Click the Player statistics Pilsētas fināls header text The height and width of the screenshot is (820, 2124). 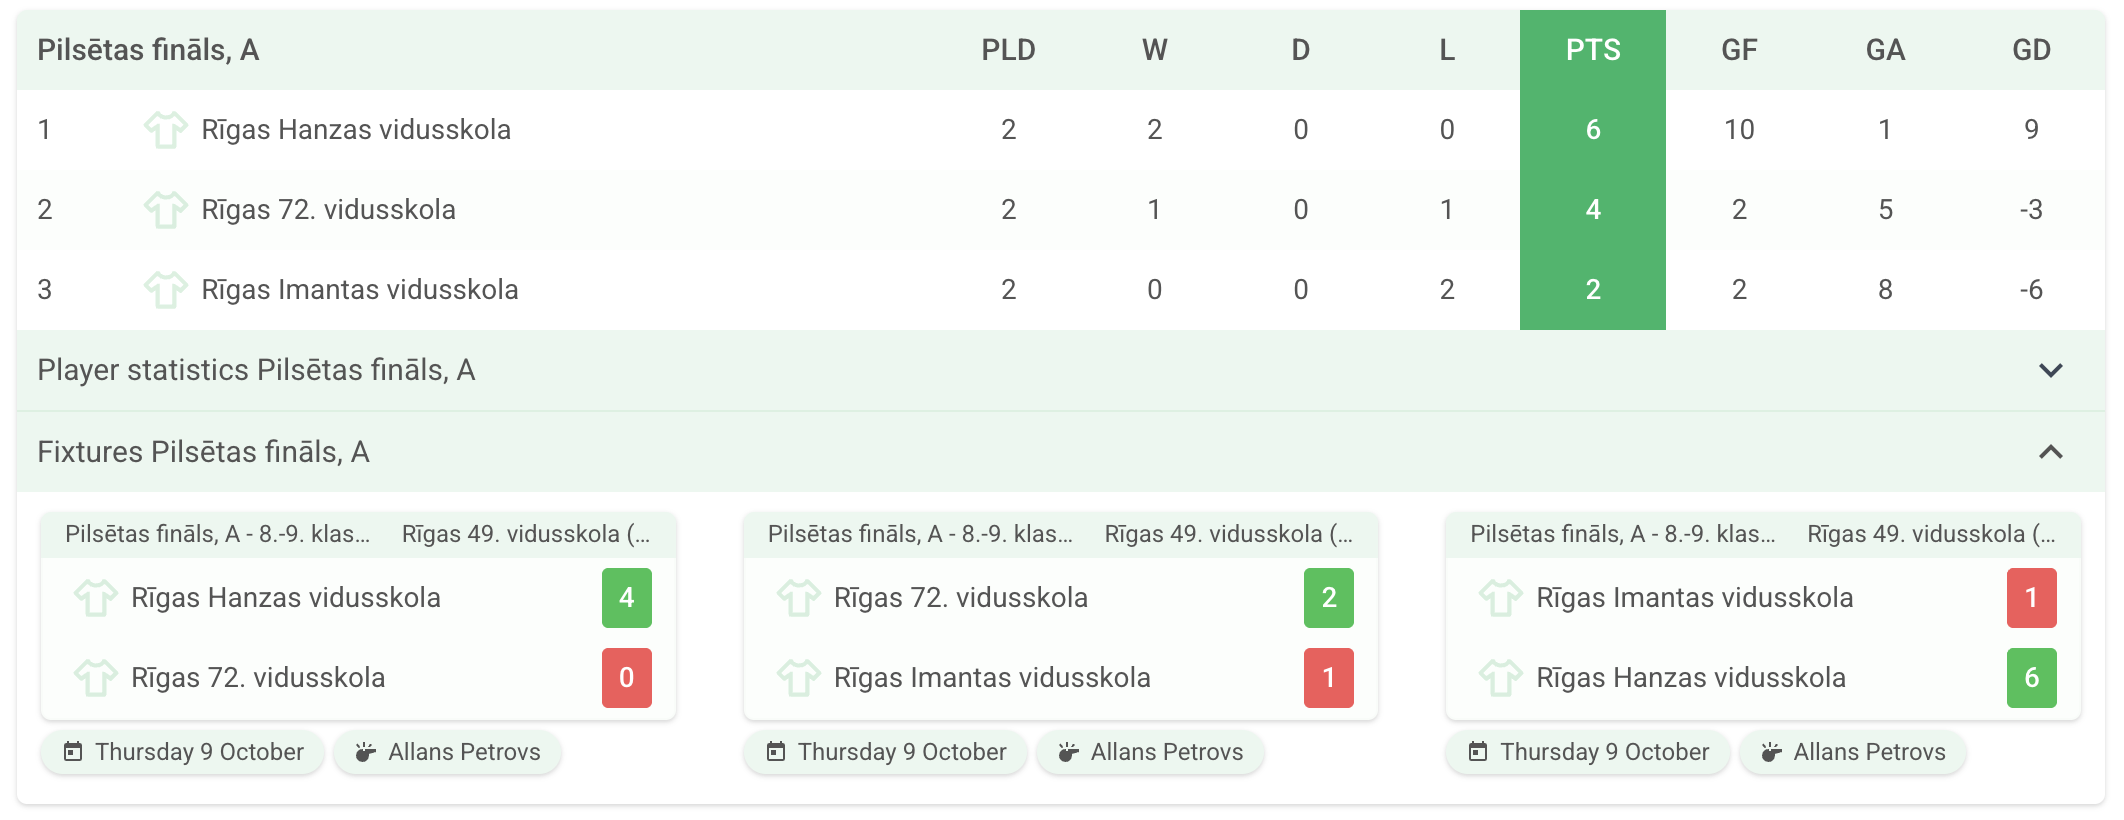[x=256, y=371]
